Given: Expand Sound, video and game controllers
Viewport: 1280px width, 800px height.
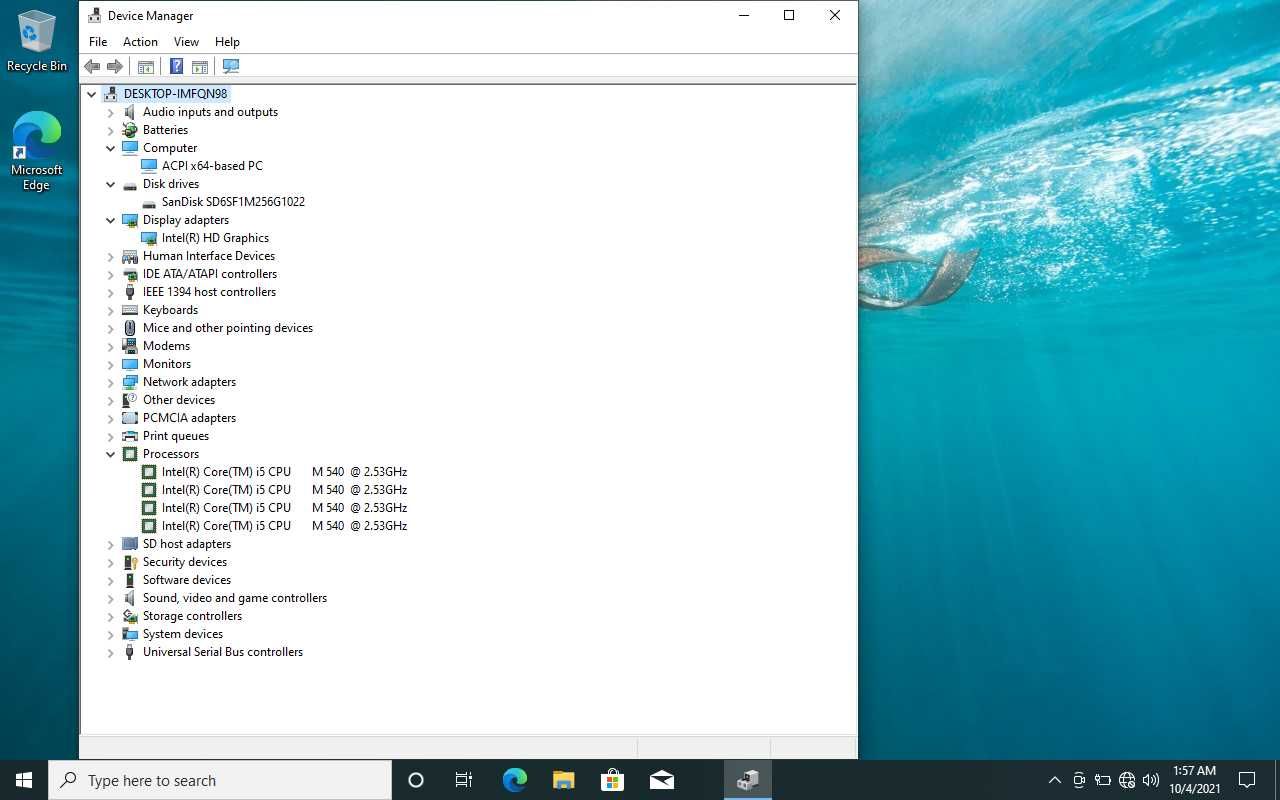Looking at the screenshot, I should coord(111,598).
